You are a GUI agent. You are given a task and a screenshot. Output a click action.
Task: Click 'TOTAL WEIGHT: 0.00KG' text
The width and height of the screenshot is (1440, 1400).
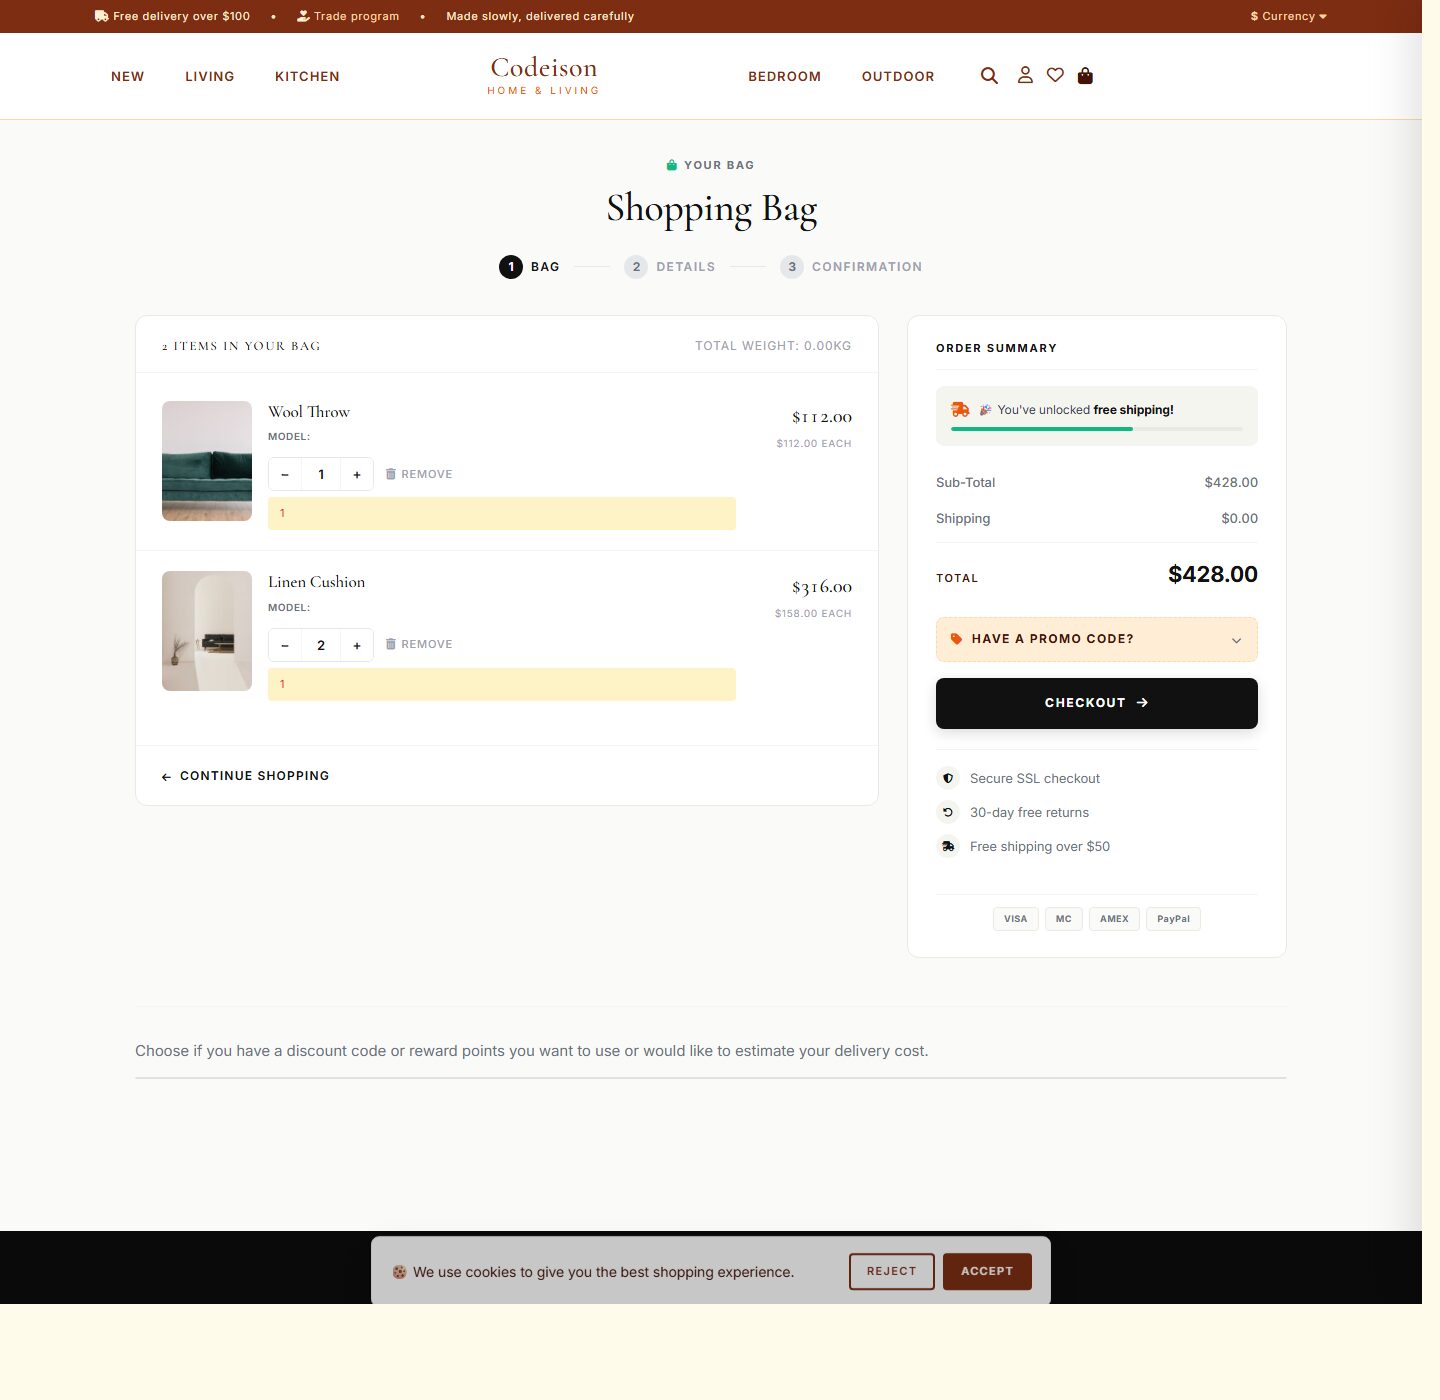point(773,346)
